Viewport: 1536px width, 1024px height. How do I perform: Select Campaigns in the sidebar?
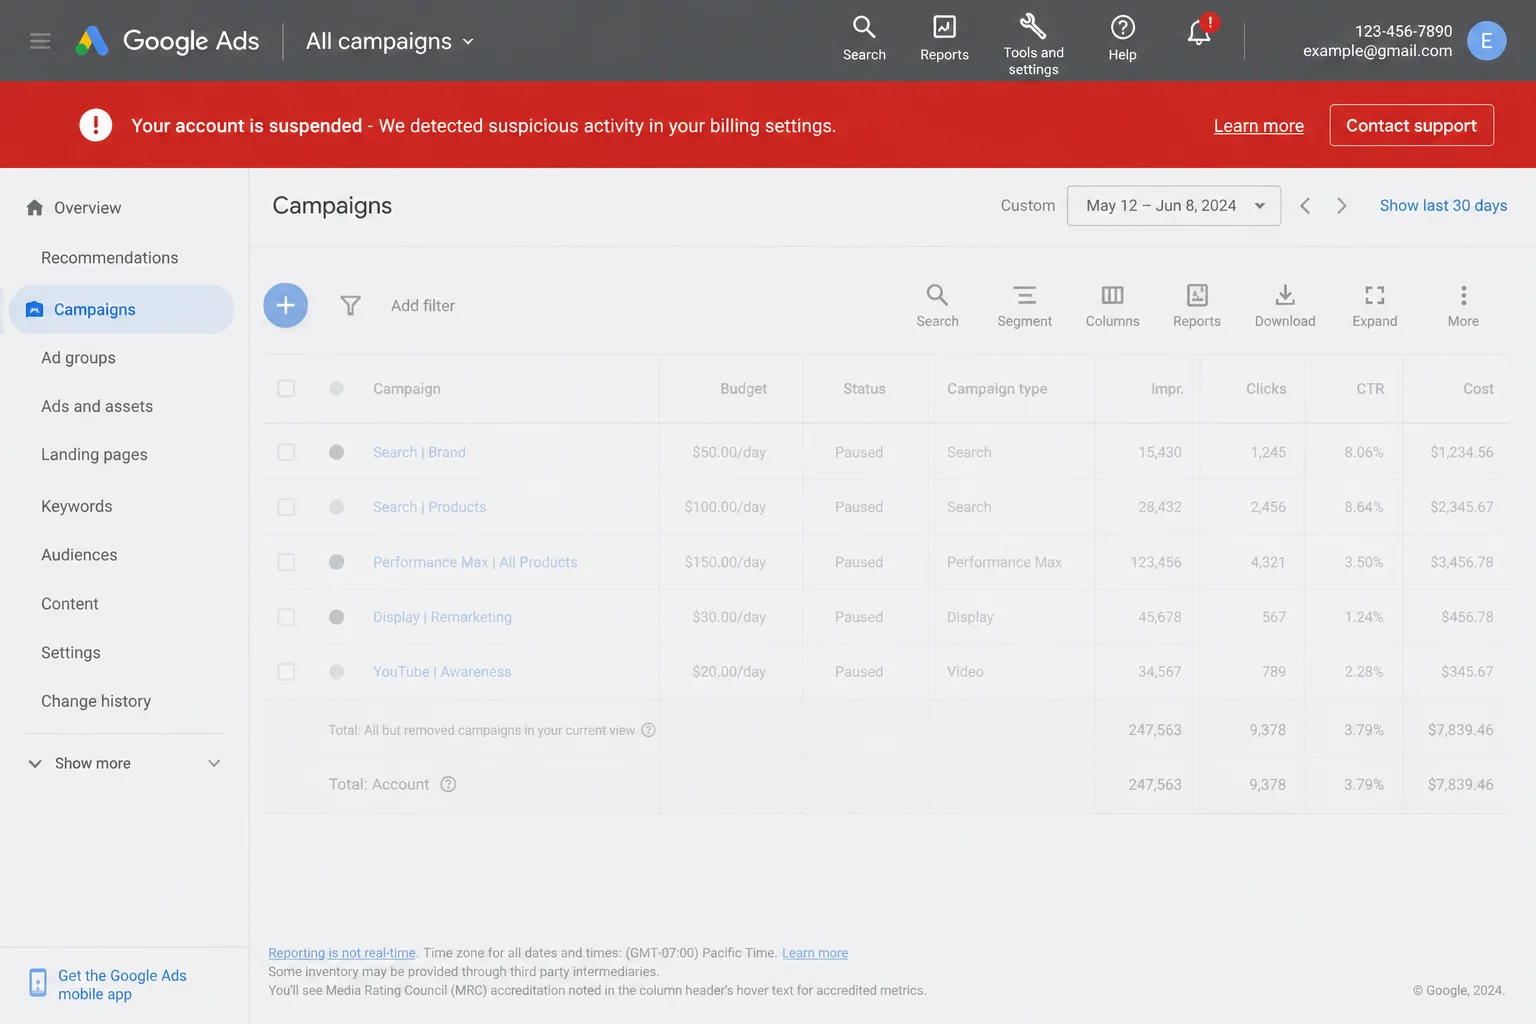pos(121,309)
